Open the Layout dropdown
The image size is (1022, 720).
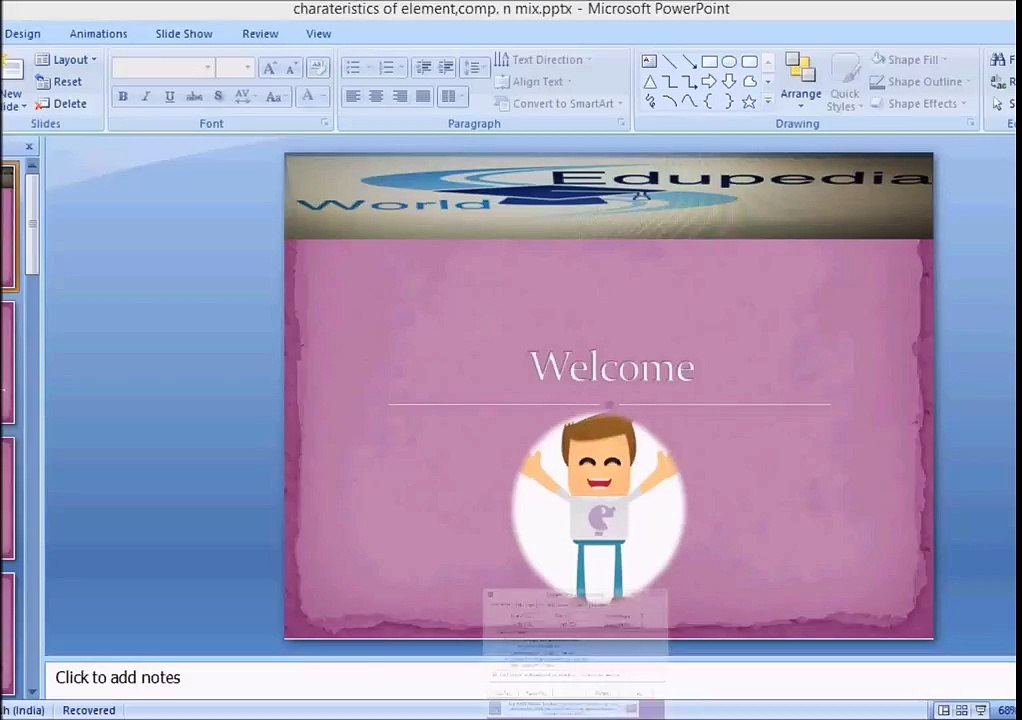(x=66, y=60)
